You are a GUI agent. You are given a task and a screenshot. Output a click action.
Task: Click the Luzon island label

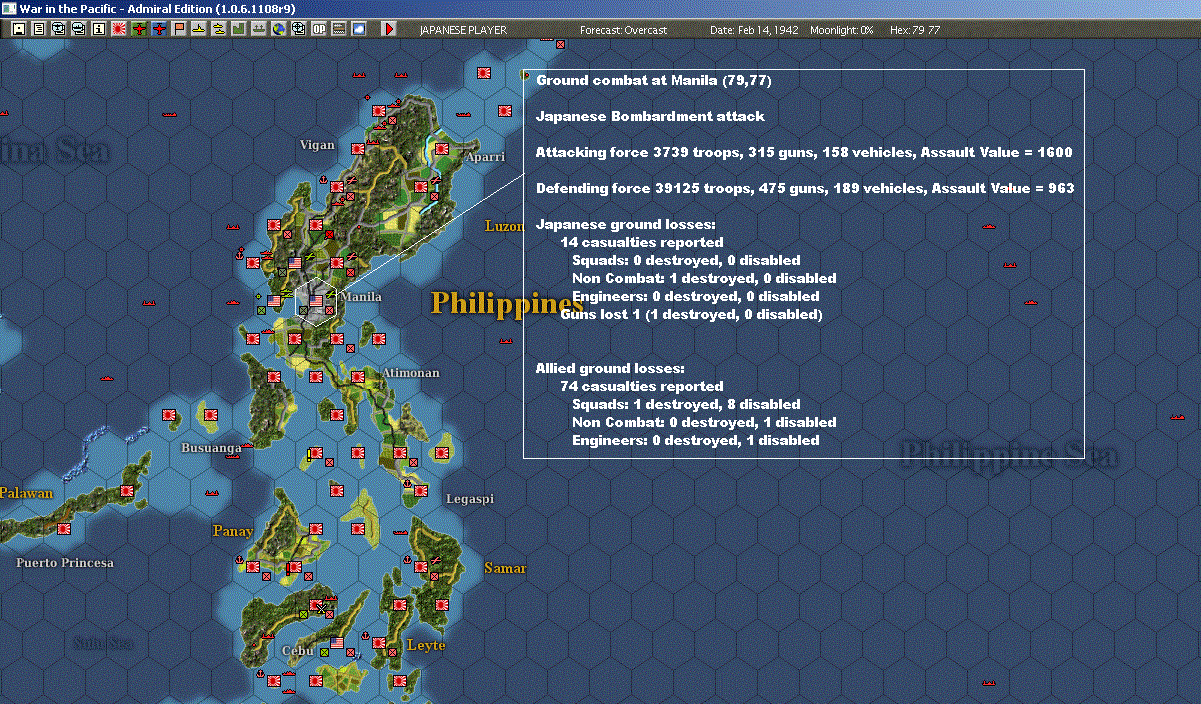click(504, 226)
